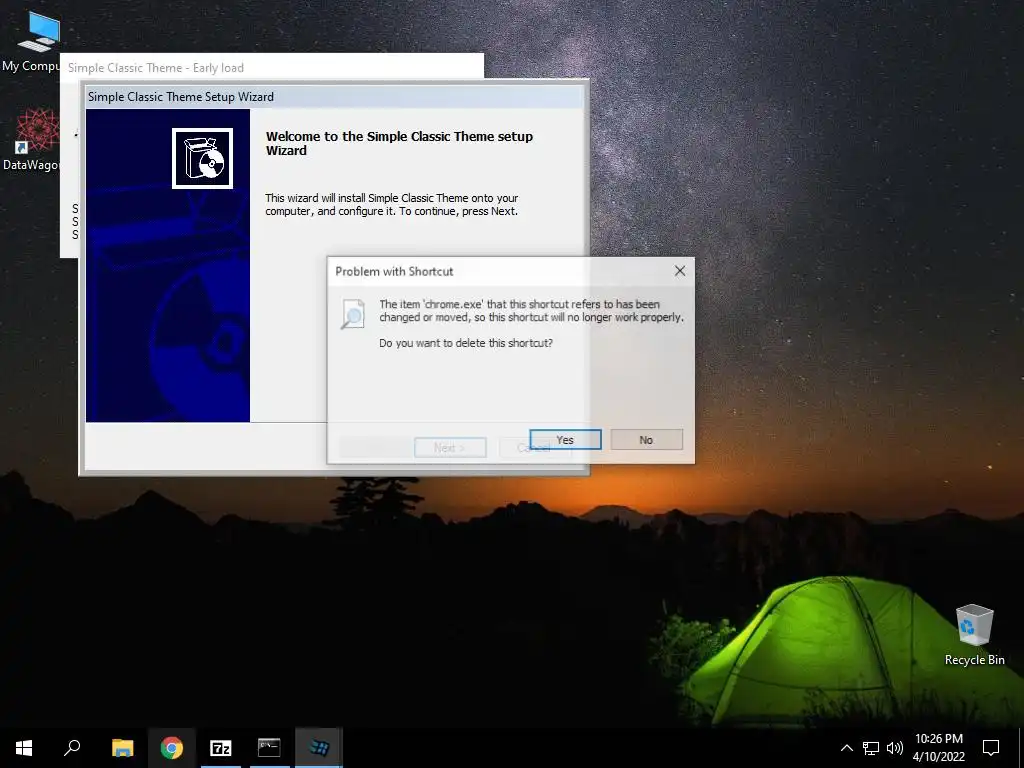Select Simple Classic Theme taskbar icon
1024x768 pixels.
[x=319, y=748]
